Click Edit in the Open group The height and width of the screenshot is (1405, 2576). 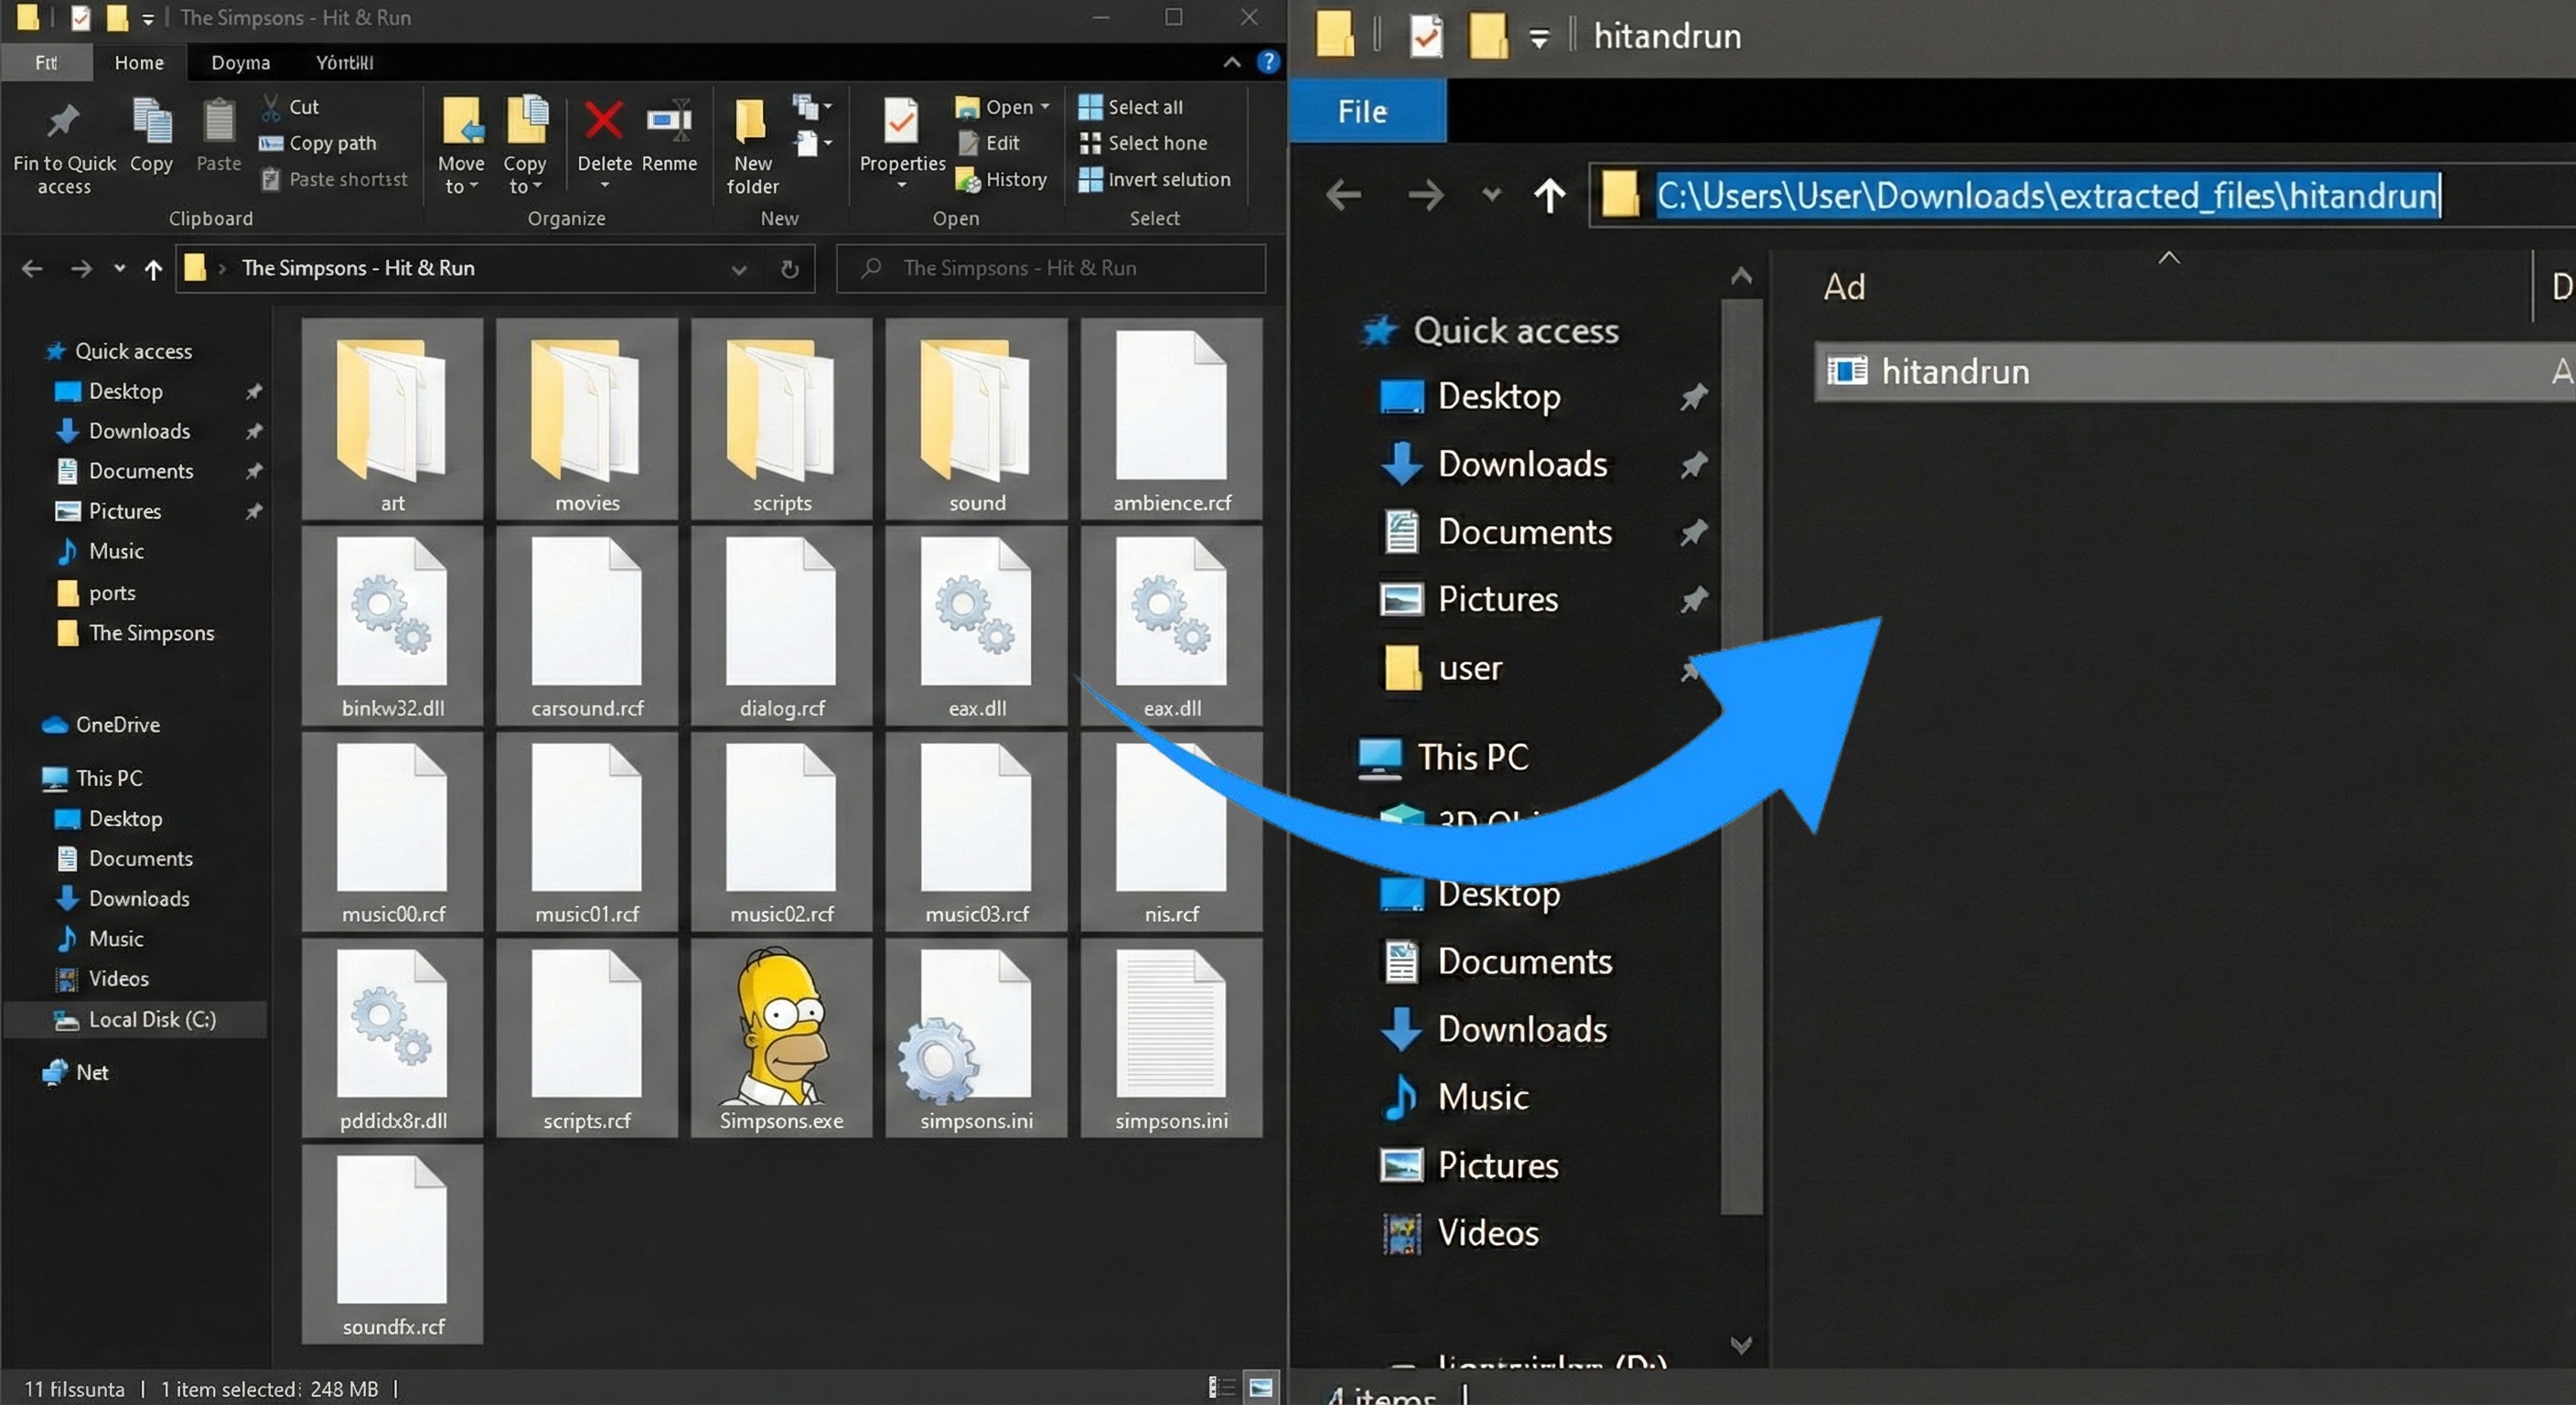pyautogui.click(x=989, y=143)
